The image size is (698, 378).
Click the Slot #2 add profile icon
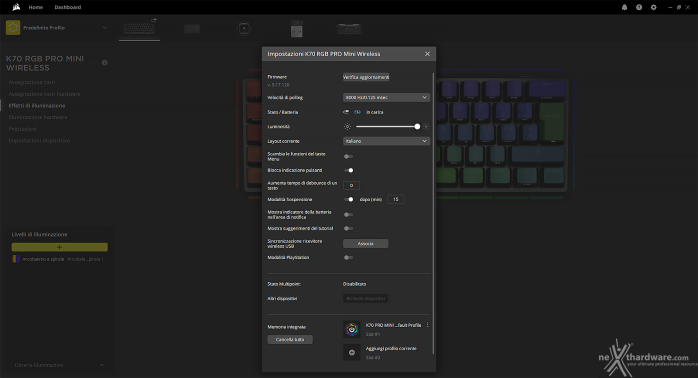352,352
